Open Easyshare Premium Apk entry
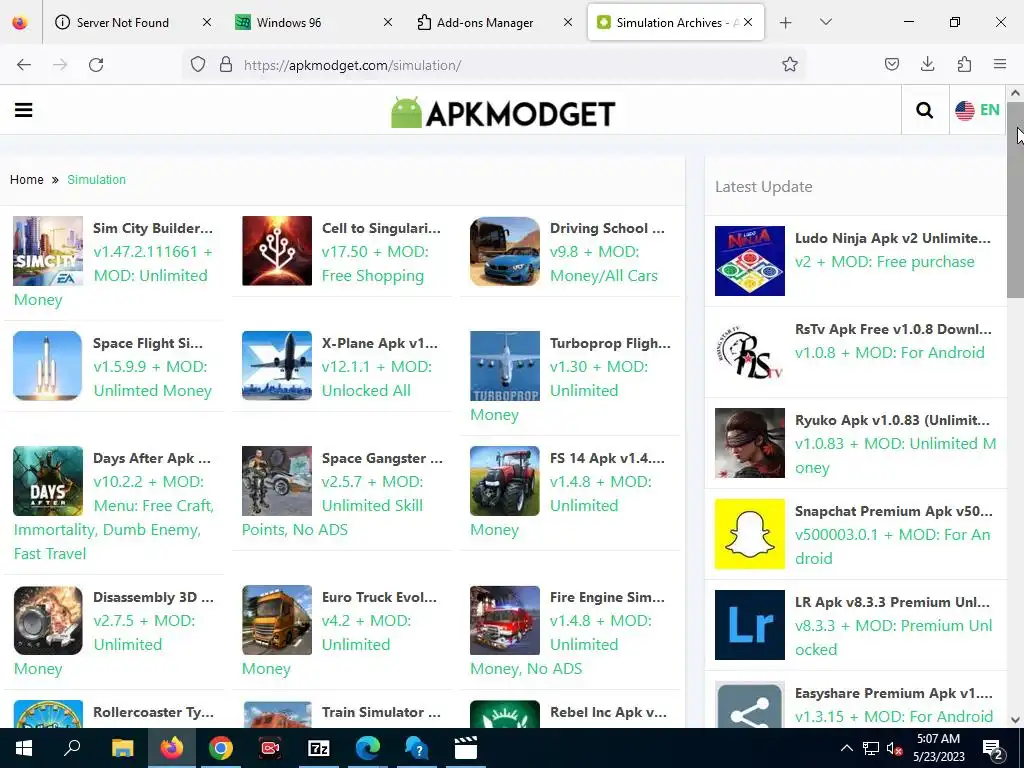This screenshot has height=768, width=1024. pyautogui.click(x=893, y=693)
